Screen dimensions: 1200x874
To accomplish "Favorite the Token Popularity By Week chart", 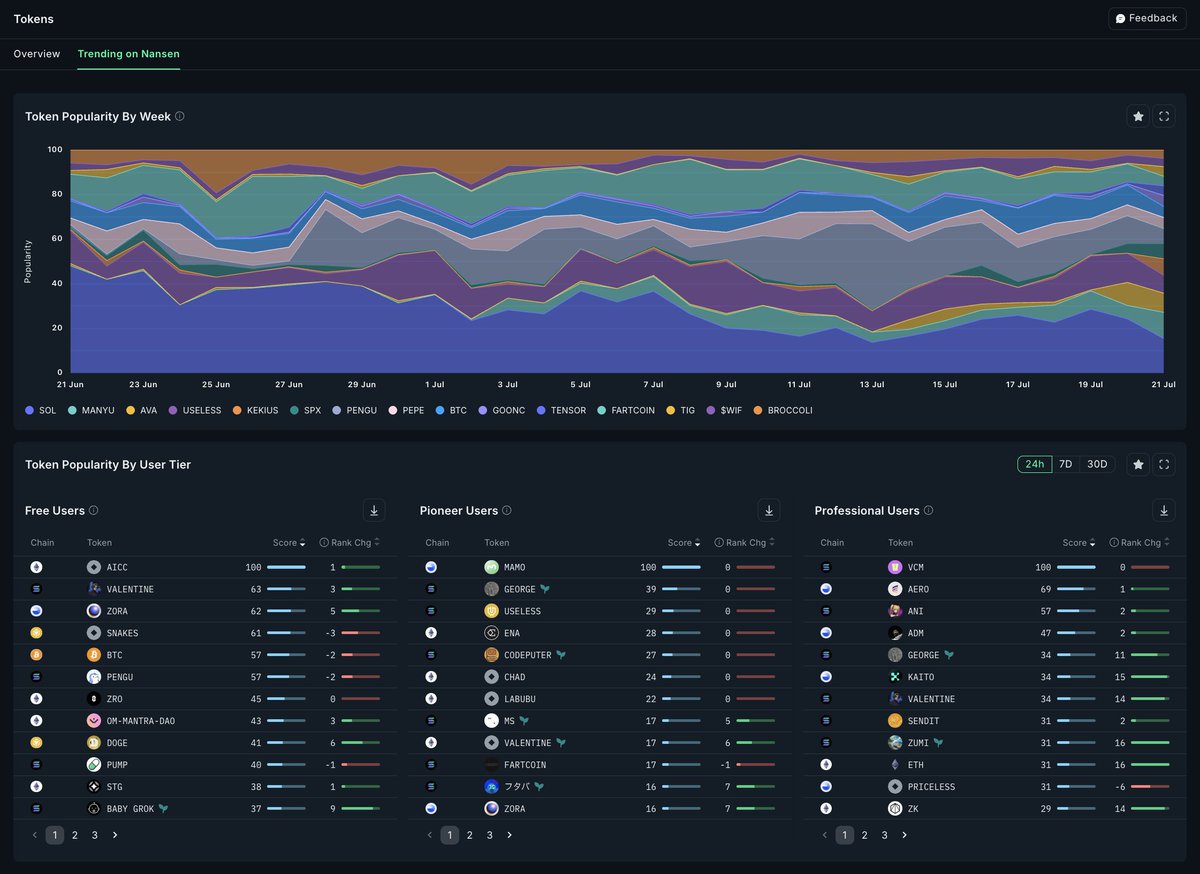I will pos(1138,117).
